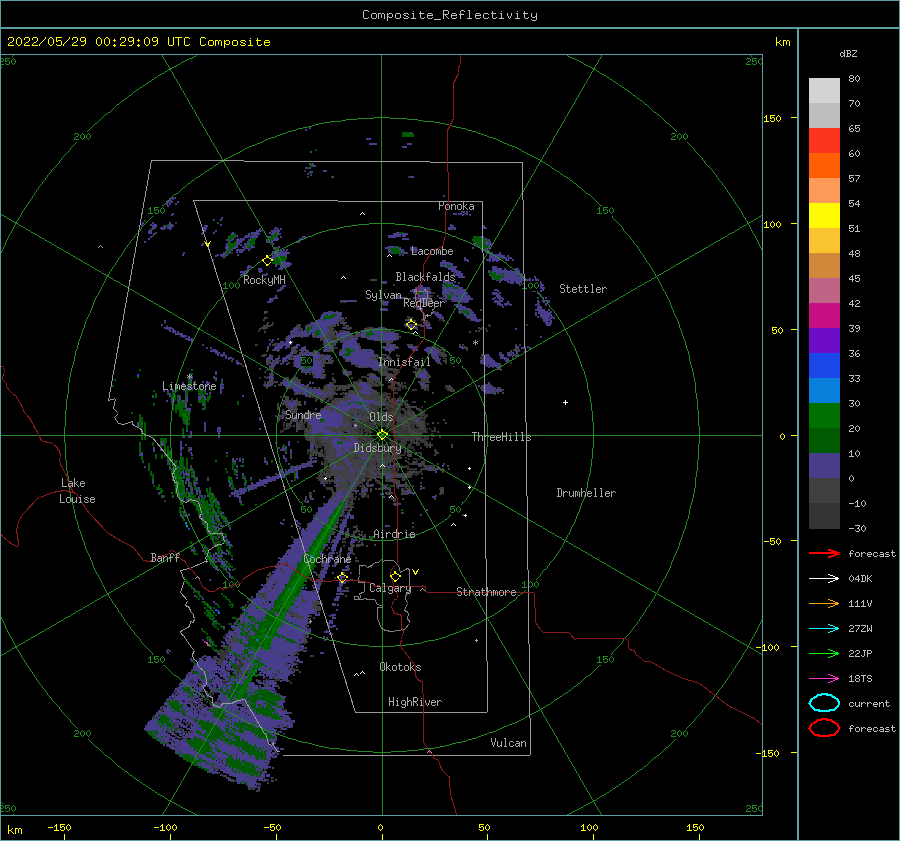Click the dBZ legend heading
900x841 pixels.
click(x=848, y=53)
